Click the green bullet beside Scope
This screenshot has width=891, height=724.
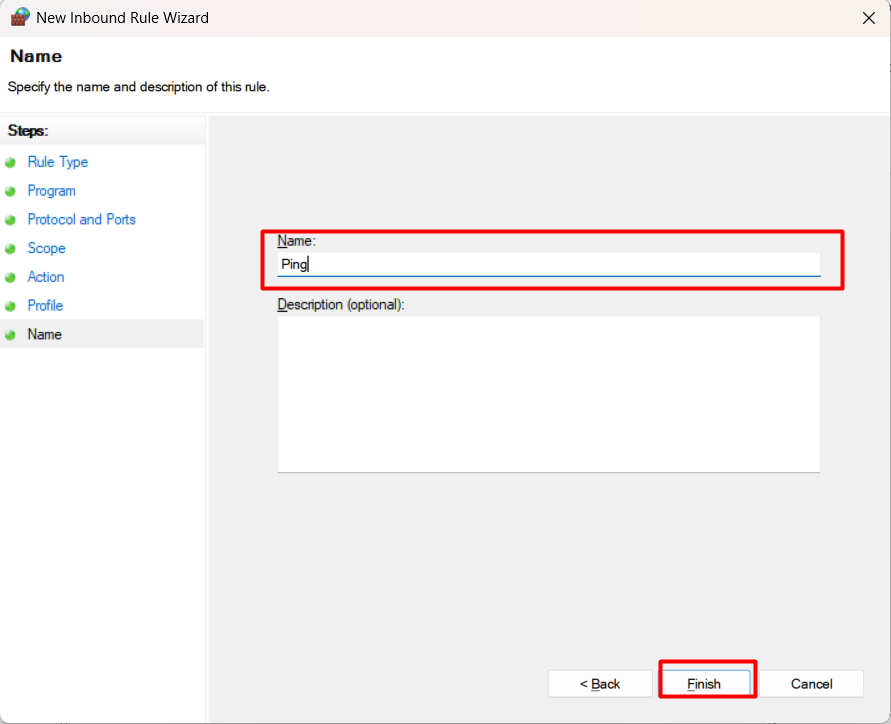[10, 249]
